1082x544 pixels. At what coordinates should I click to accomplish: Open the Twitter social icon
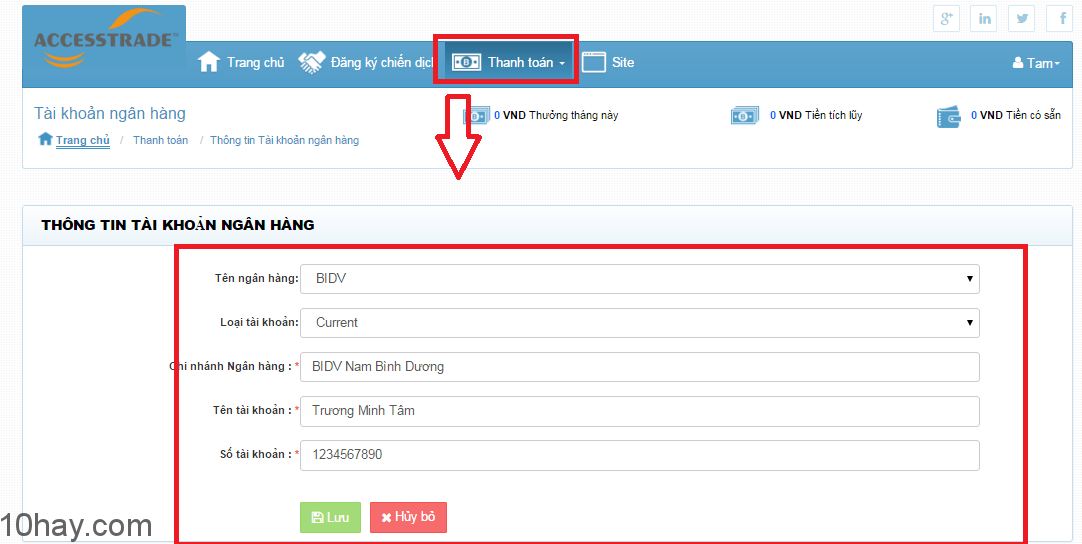tap(1021, 18)
